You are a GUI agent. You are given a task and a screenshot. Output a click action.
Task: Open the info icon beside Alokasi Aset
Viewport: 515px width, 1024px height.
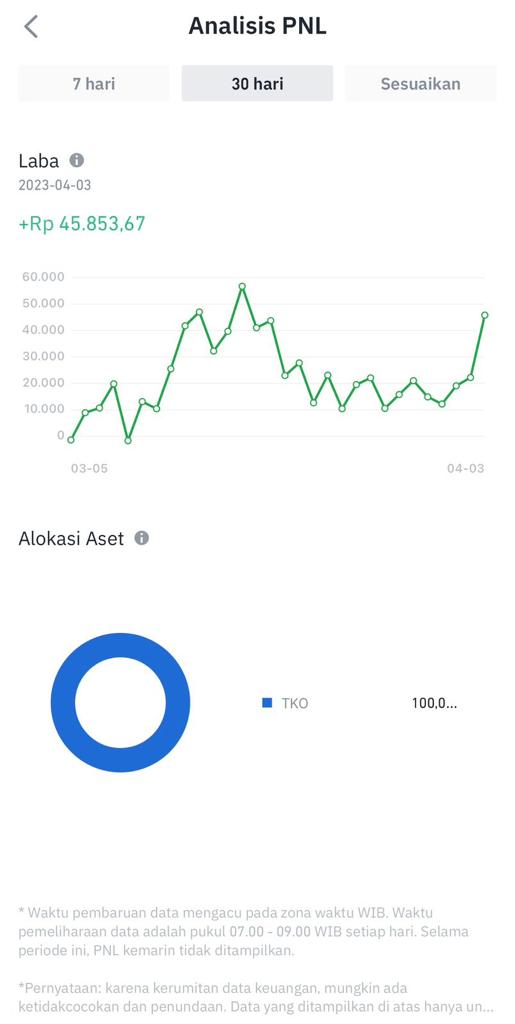pyautogui.click(x=142, y=538)
